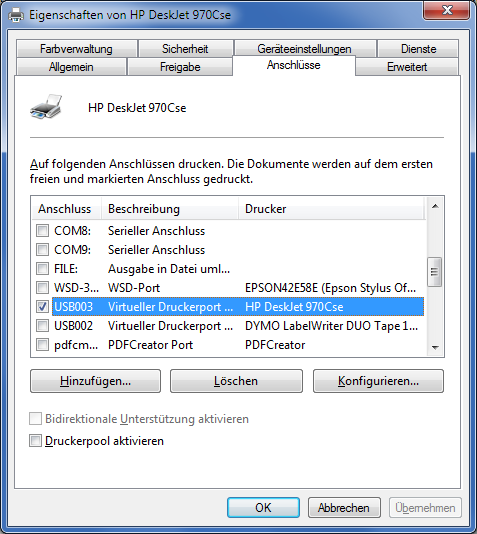This screenshot has height=534, width=477.
Task: Click the printer icon in the title bar
Action: 16,15
